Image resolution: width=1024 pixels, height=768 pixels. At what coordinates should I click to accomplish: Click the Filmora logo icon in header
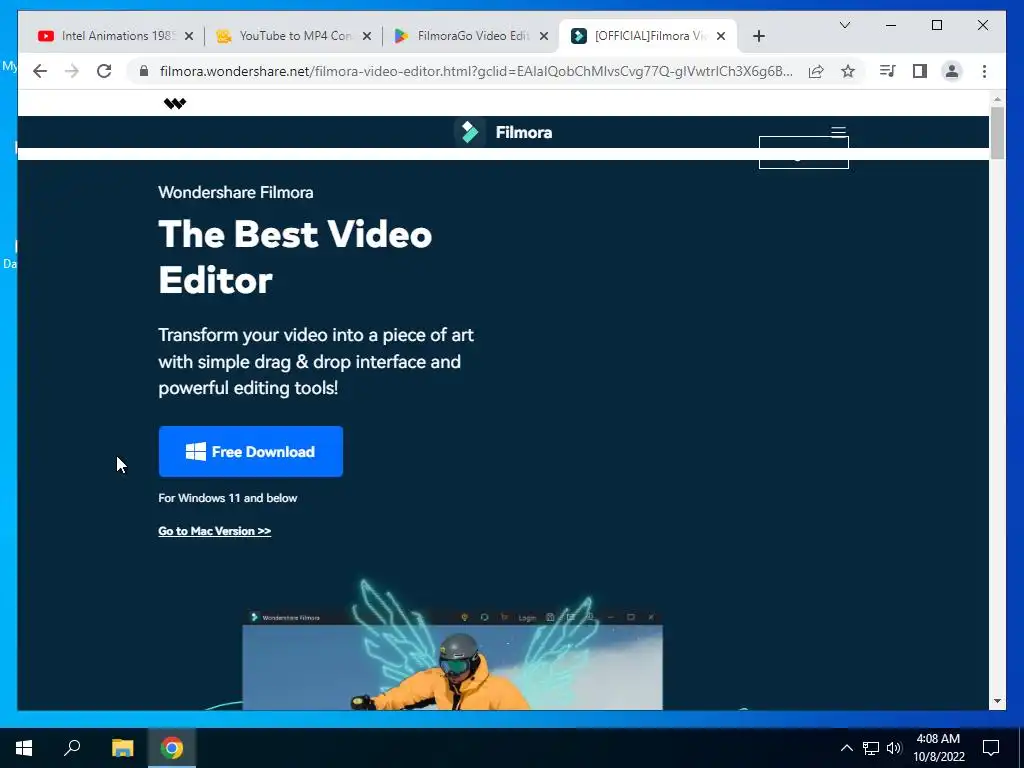pyautogui.click(x=470, y=132)
